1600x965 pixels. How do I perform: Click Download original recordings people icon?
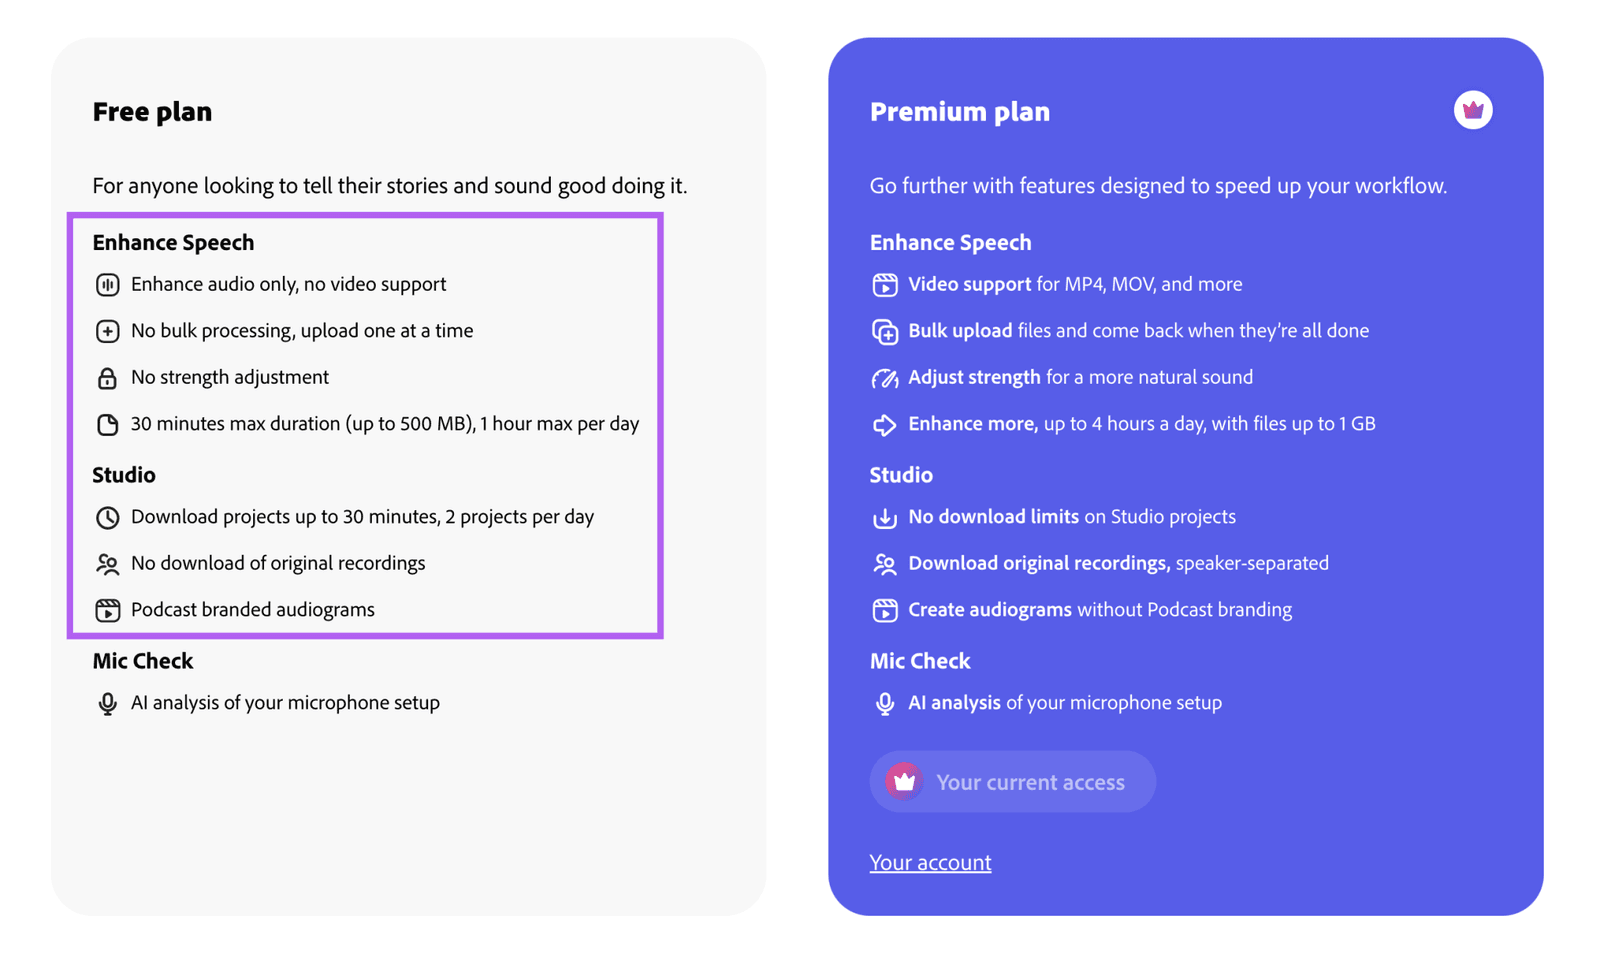[884, 564]
